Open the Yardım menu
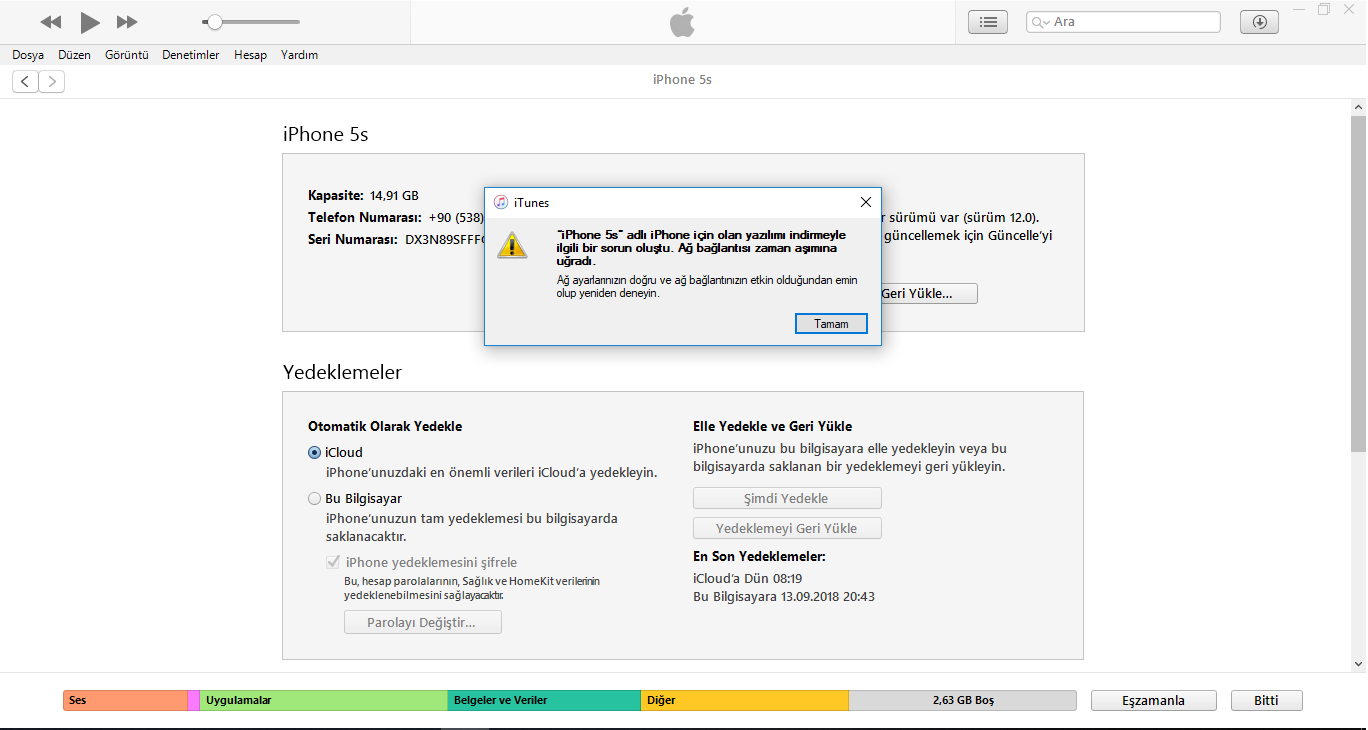This screenshot has width=1368, height=730. pos(299,55)
